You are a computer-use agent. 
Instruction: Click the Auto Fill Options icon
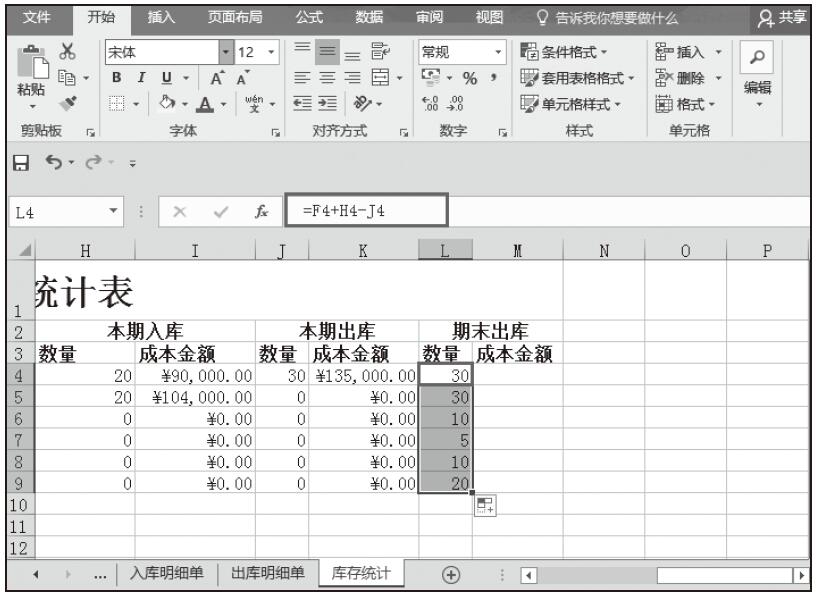485,507
